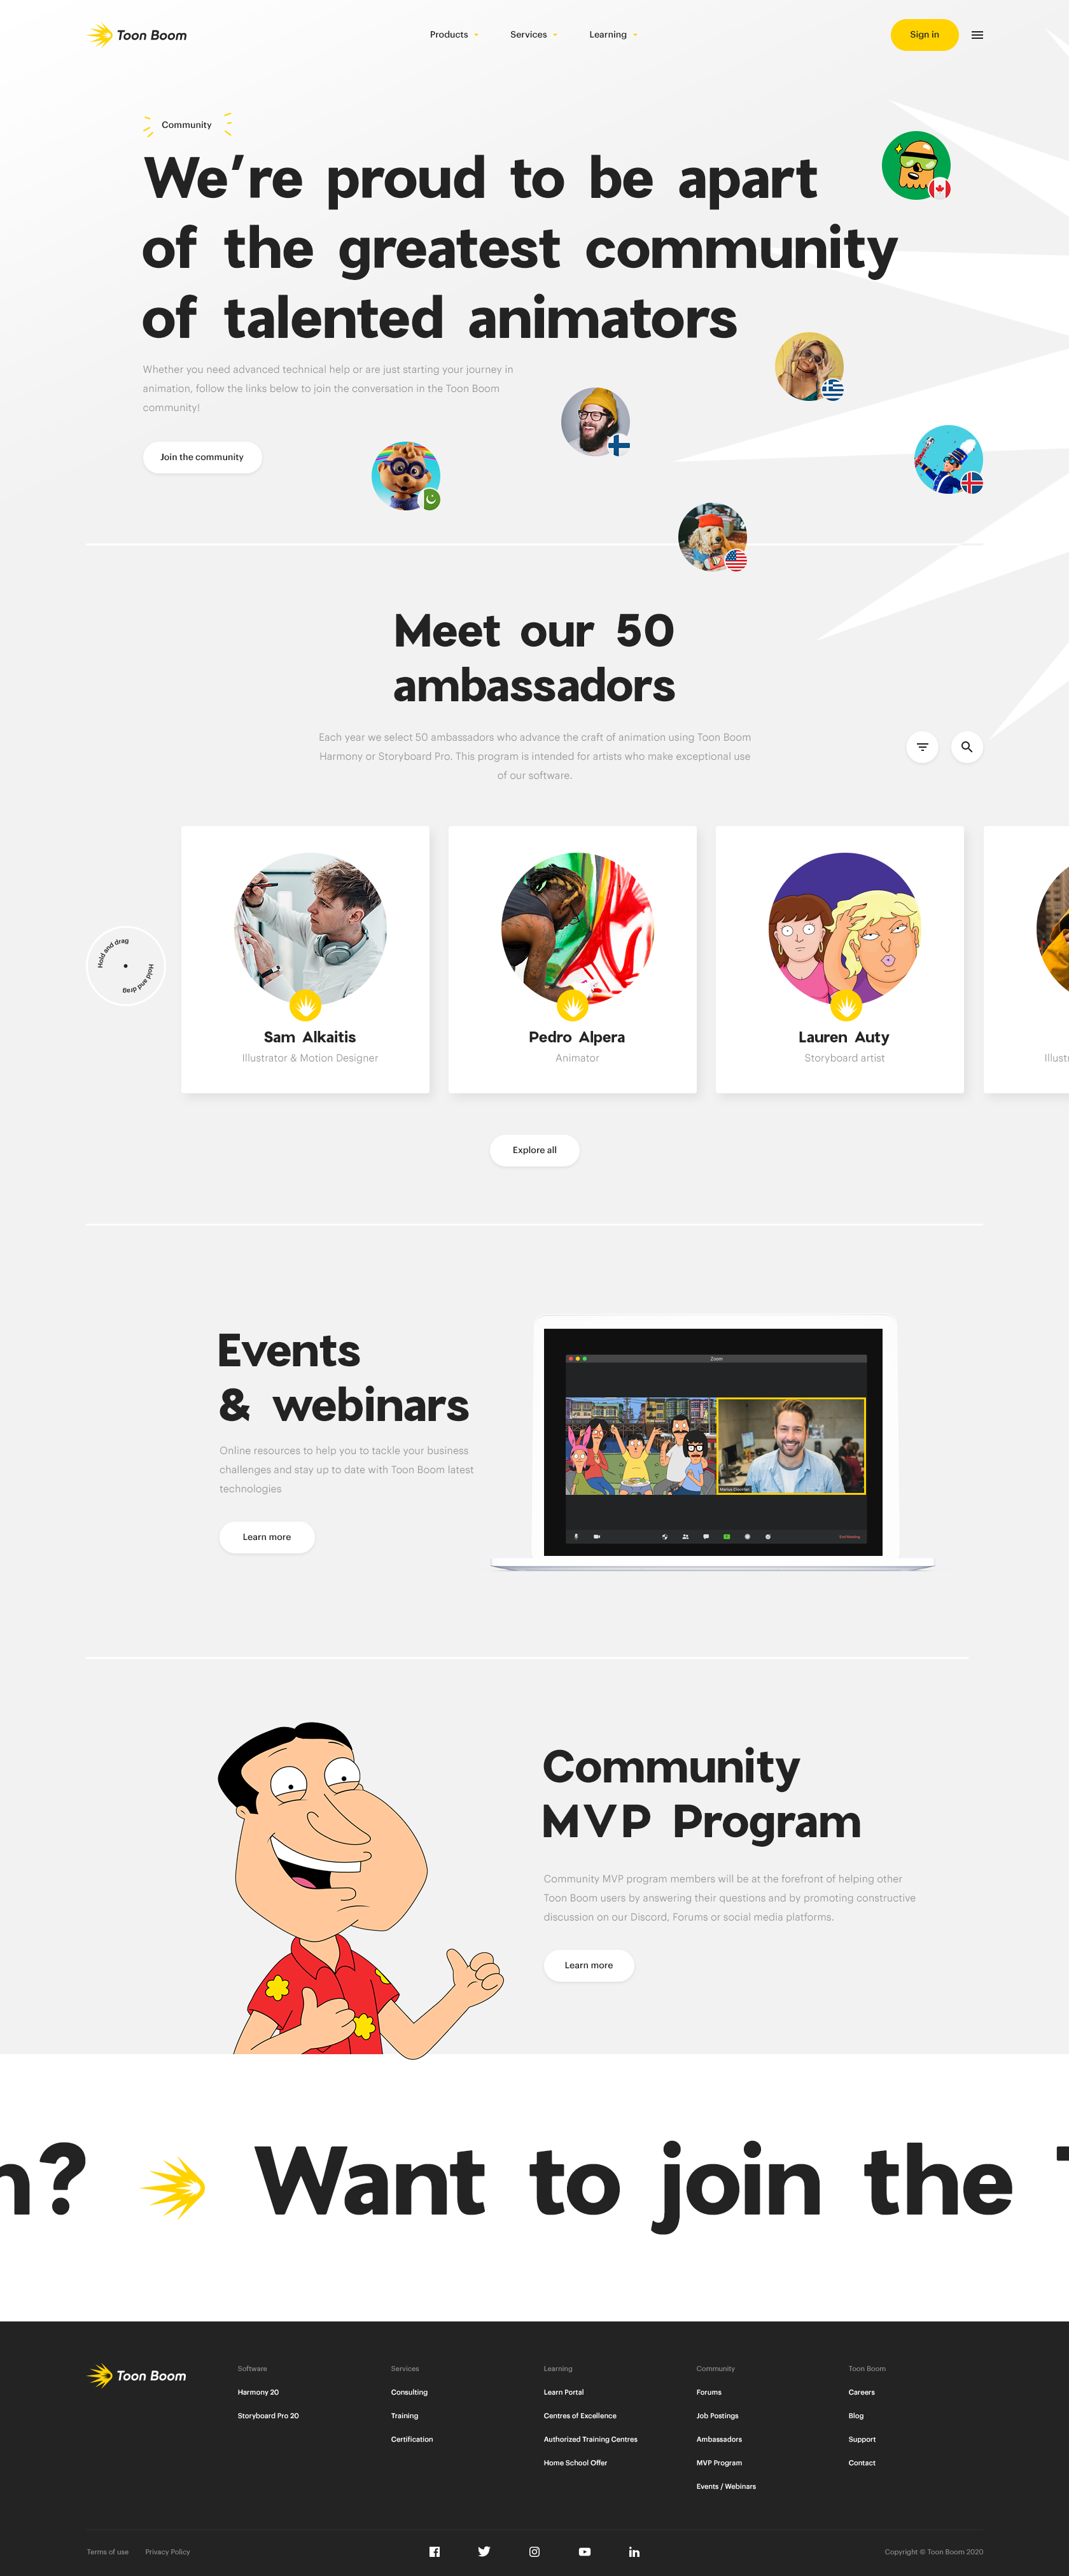The width and height of the screenshot is (1069, 2576).
Task: Expand the Services dropdown menu
Action: [534, 35]
